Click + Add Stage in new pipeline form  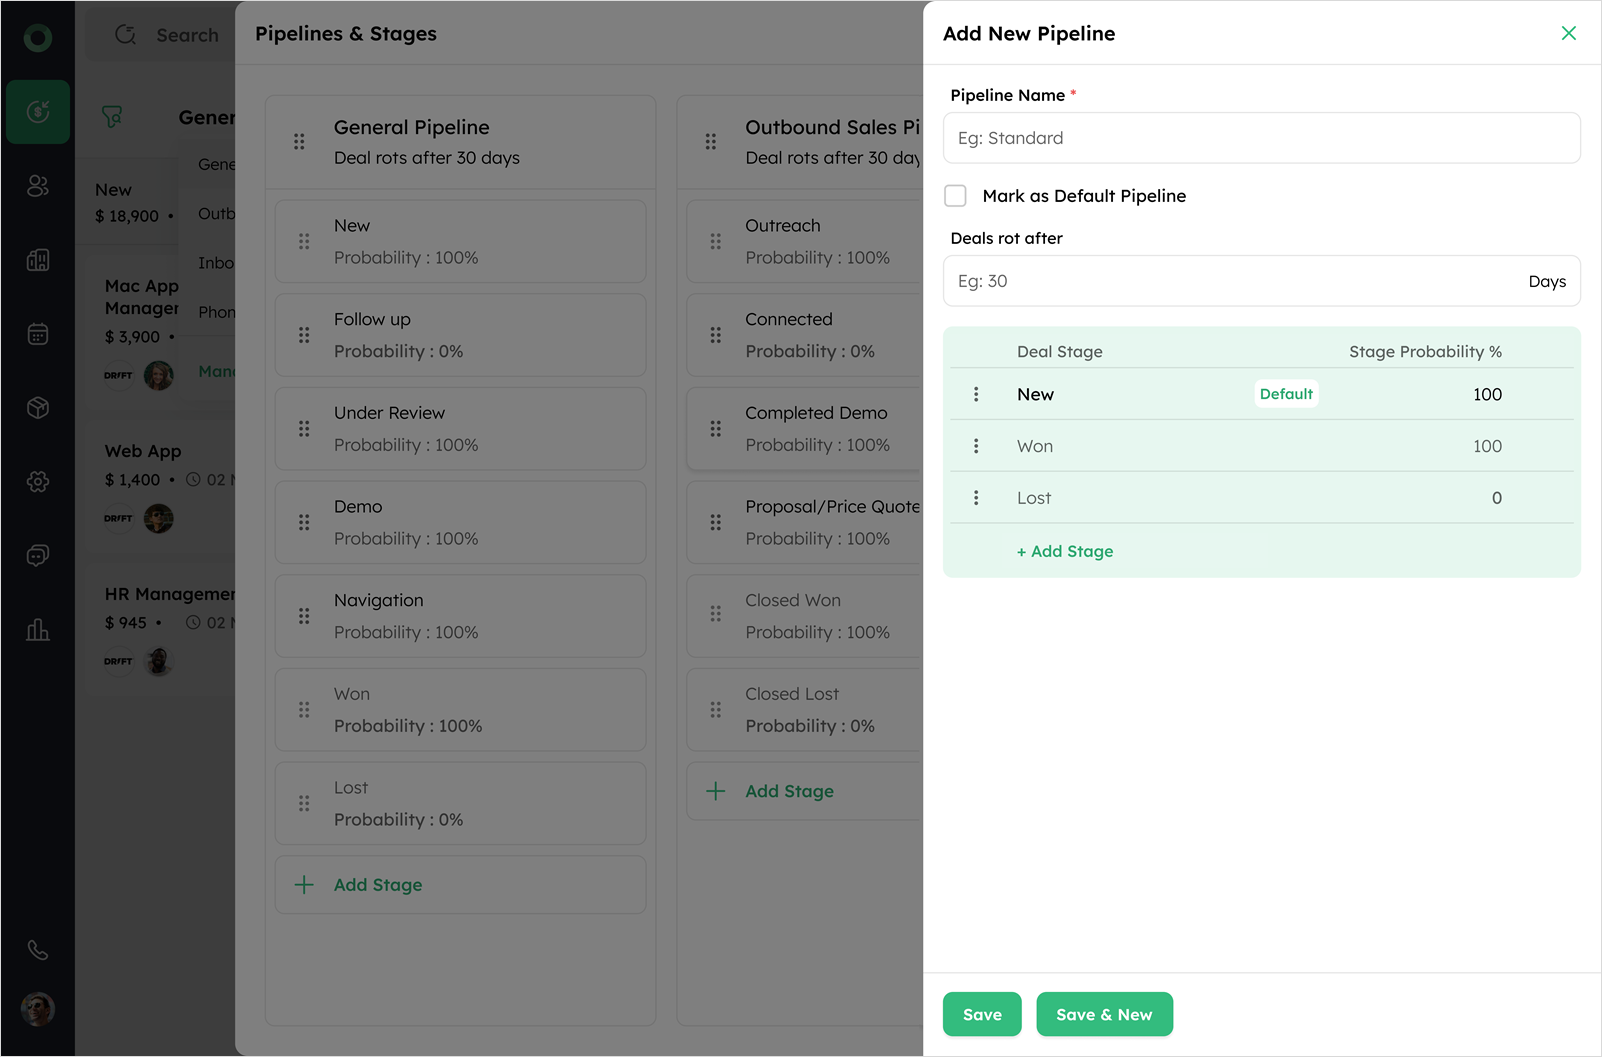(x=1065, y=551)
